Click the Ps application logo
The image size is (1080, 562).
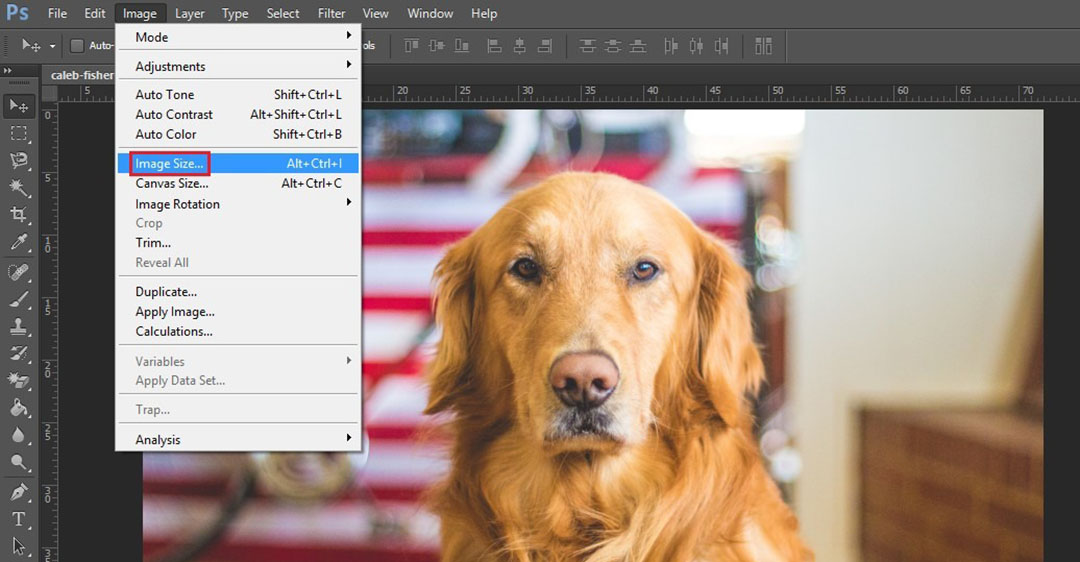tap(17, 12)
